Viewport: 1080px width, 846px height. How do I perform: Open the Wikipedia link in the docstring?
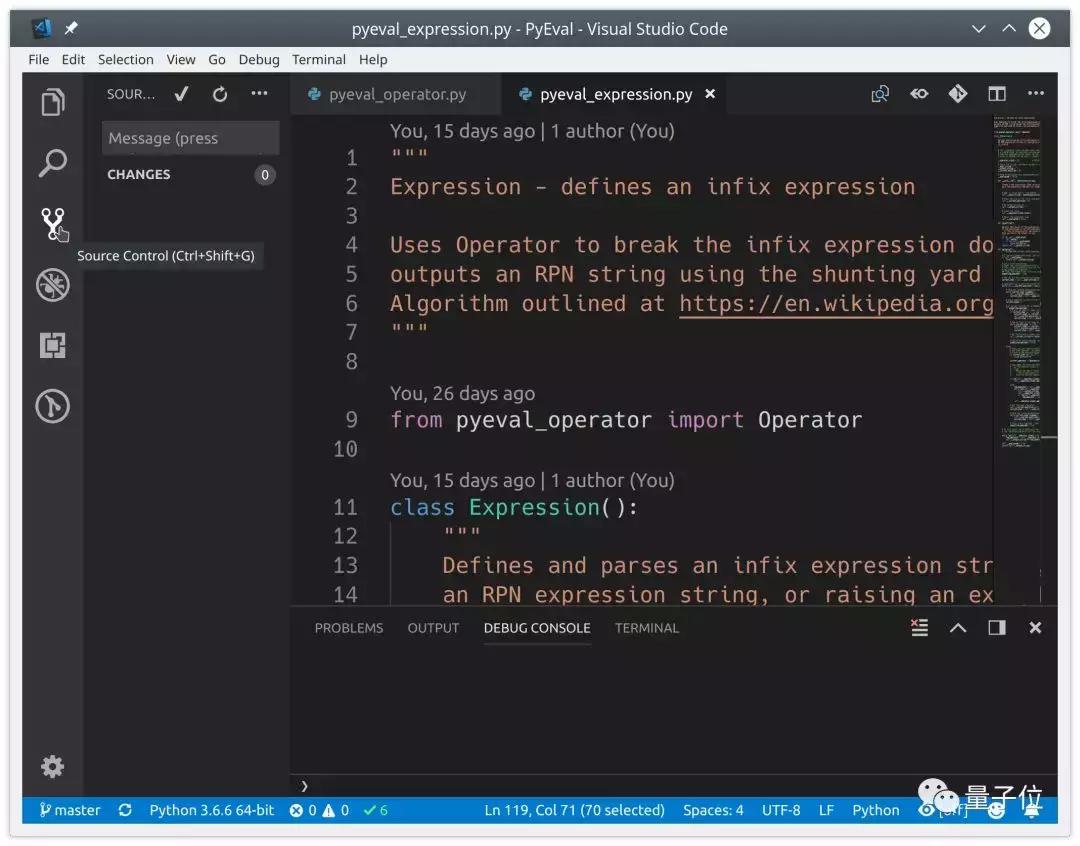click(840, 303)
